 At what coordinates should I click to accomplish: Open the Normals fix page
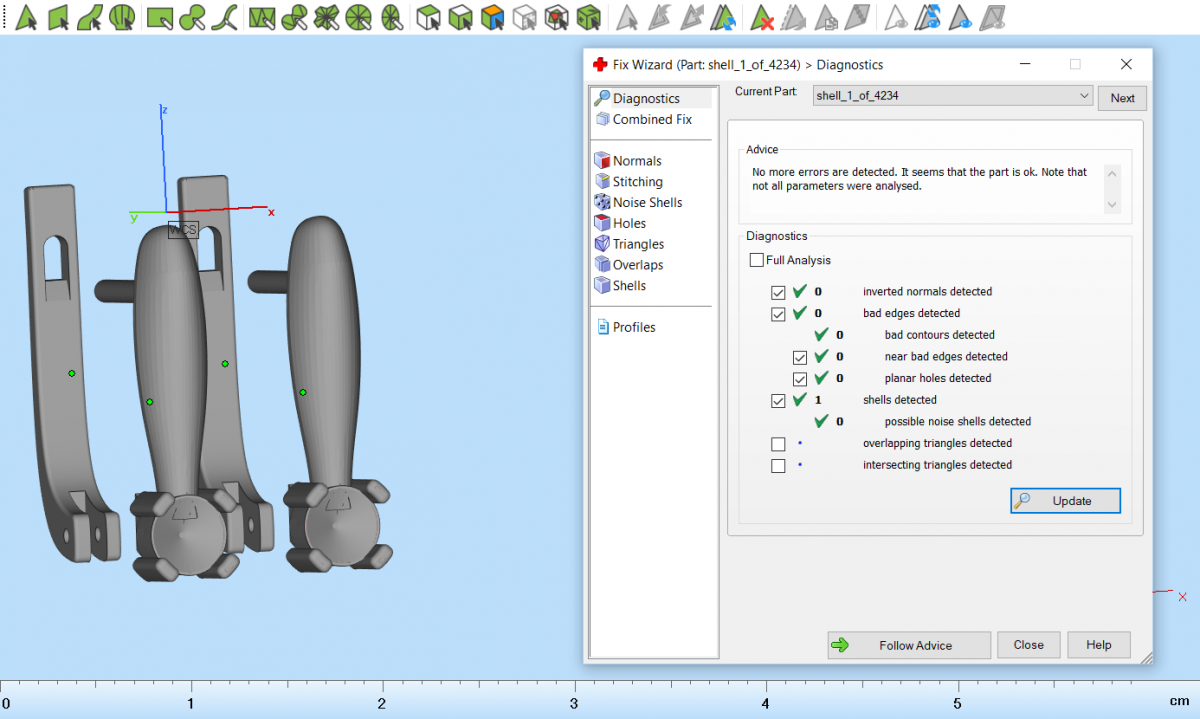[636, 161]
